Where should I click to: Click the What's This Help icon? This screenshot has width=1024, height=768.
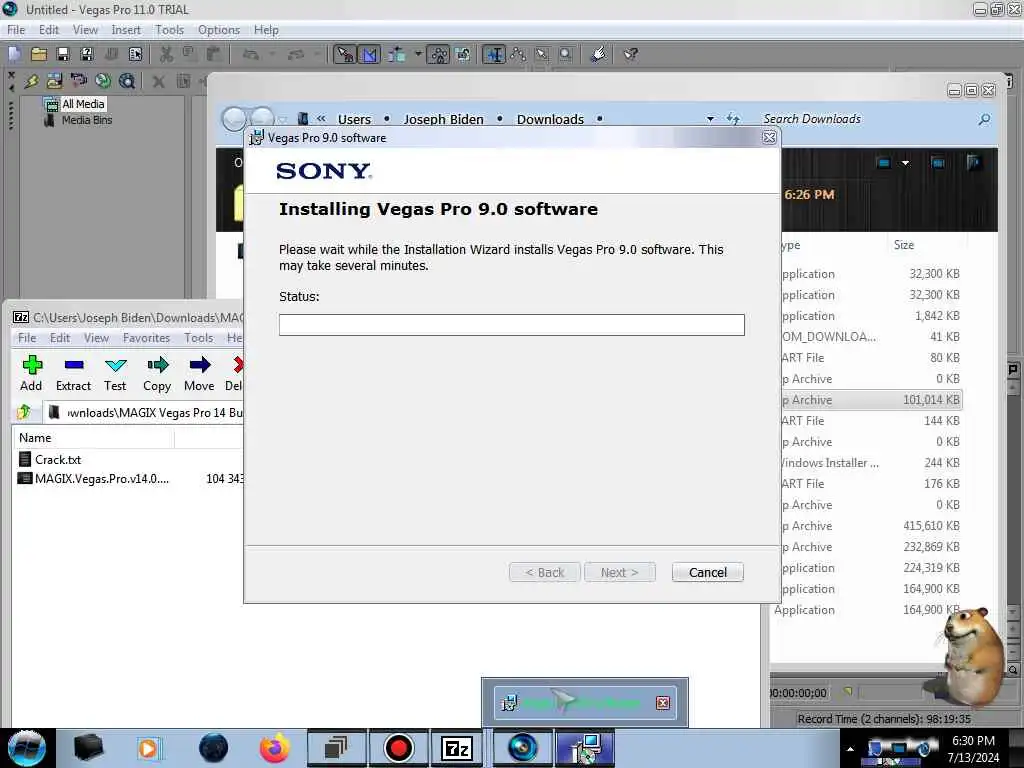click(x=630, y=54)
